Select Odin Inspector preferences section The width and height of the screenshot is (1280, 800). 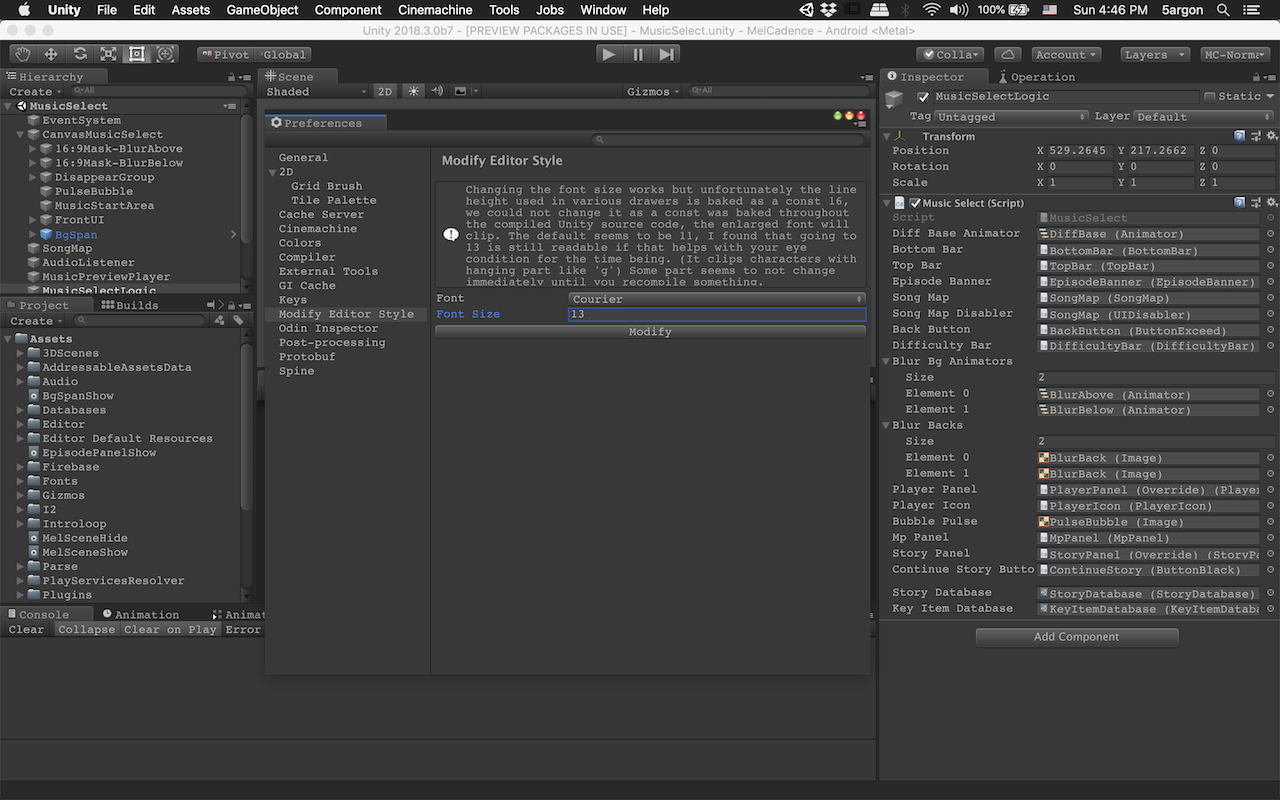point(328,328)
